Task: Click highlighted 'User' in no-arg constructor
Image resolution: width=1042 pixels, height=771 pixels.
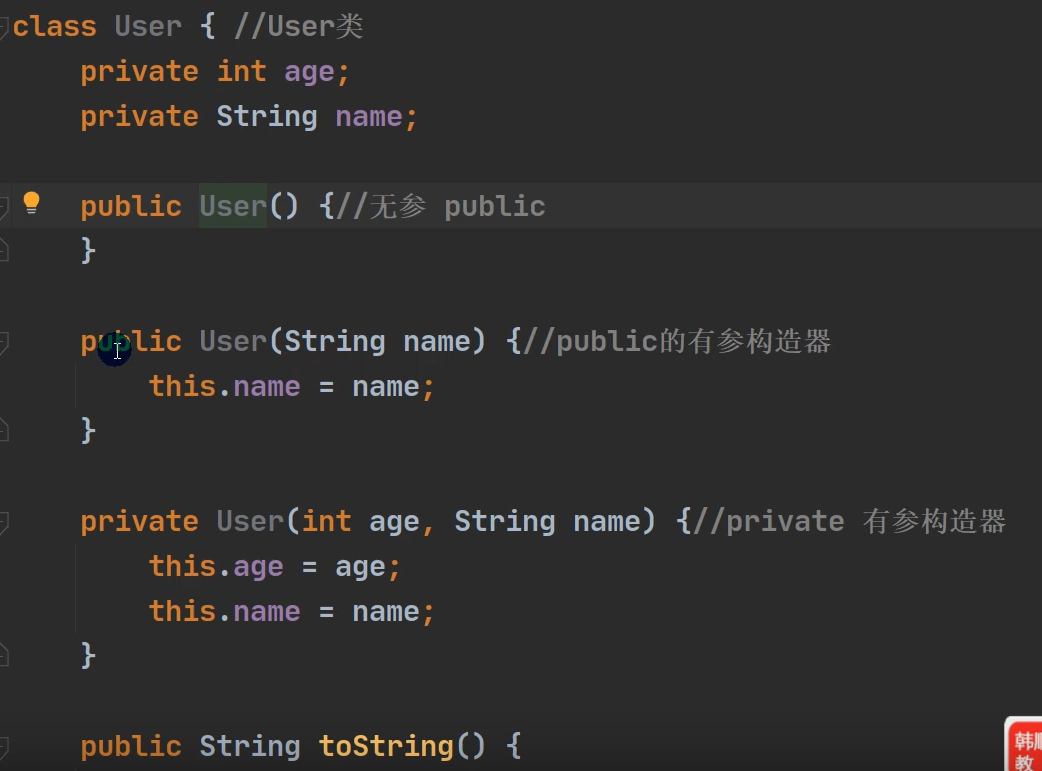Action: click(x=233, y=206)
